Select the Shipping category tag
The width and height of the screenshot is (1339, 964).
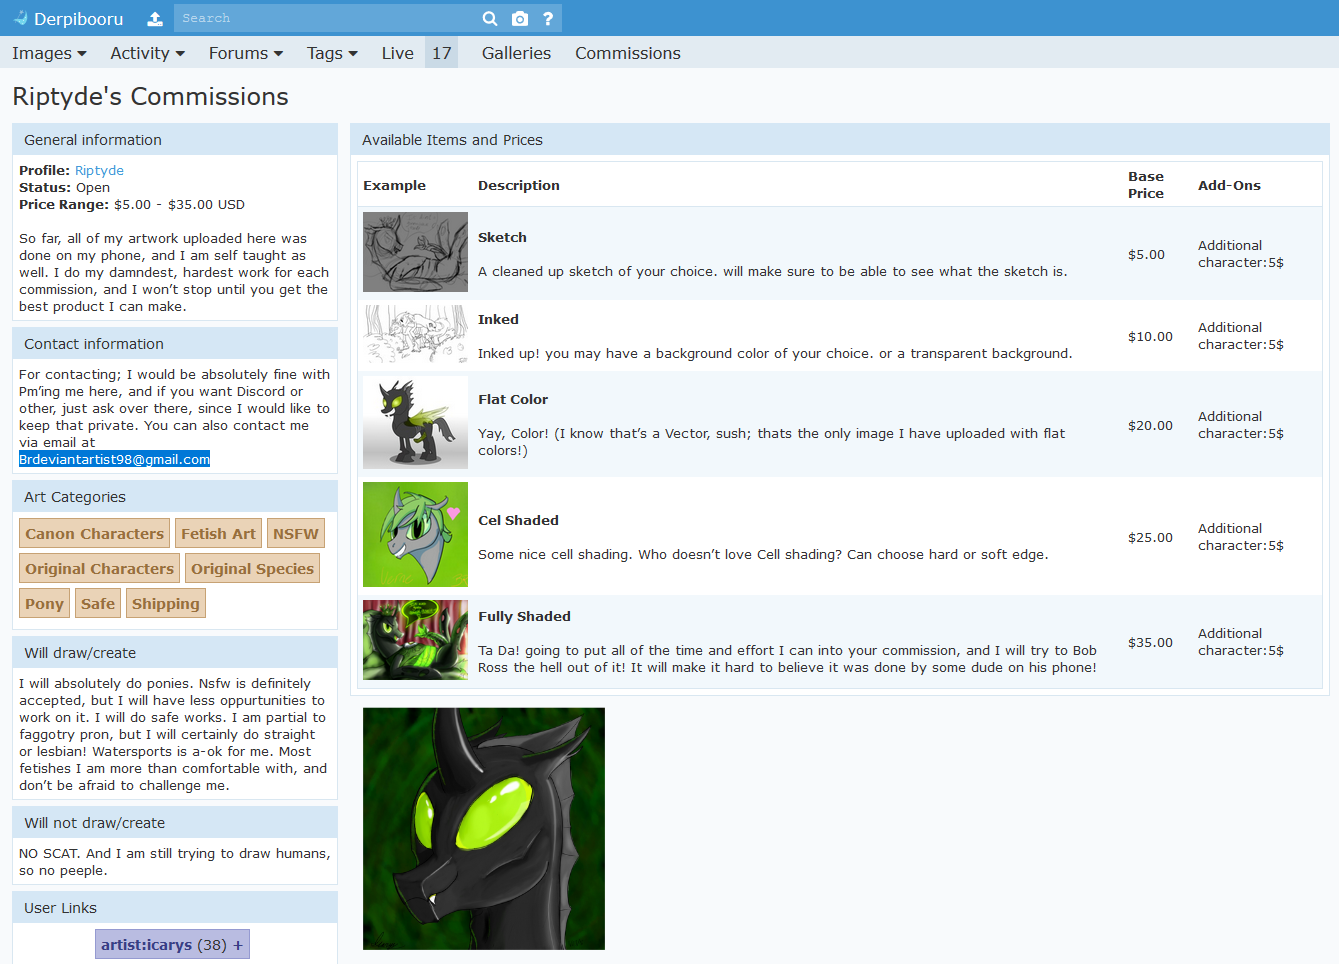[x=165, y=604]
